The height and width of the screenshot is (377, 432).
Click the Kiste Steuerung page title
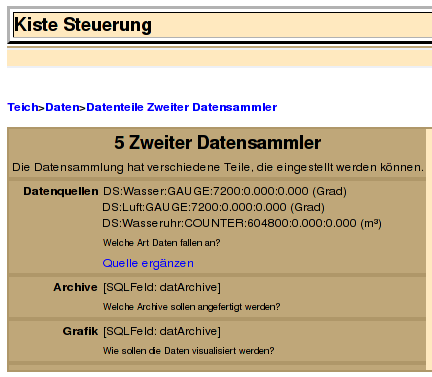83,25
